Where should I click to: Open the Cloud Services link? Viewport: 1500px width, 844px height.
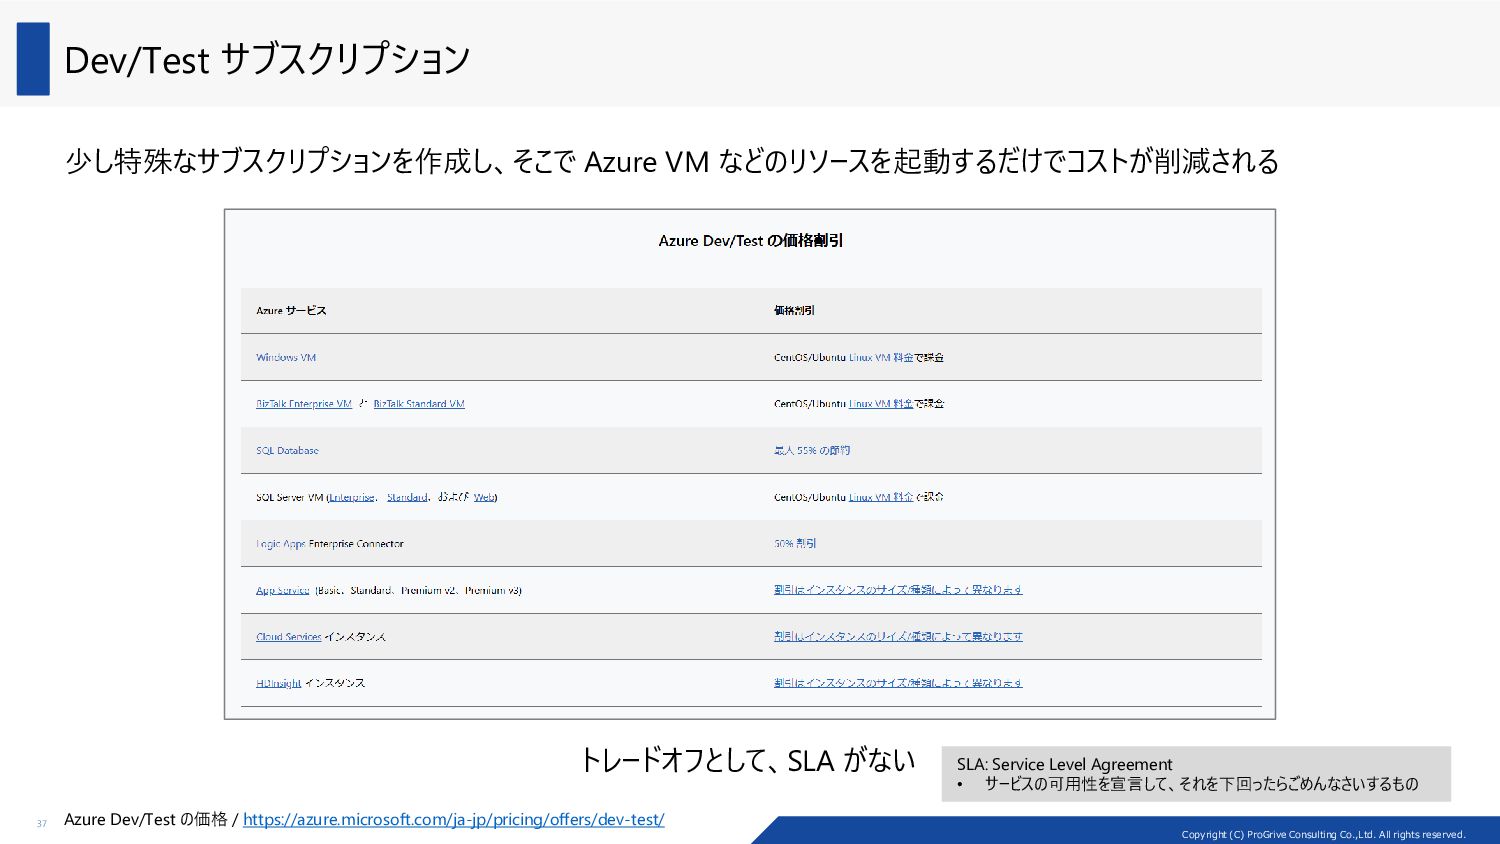point(289,637)
